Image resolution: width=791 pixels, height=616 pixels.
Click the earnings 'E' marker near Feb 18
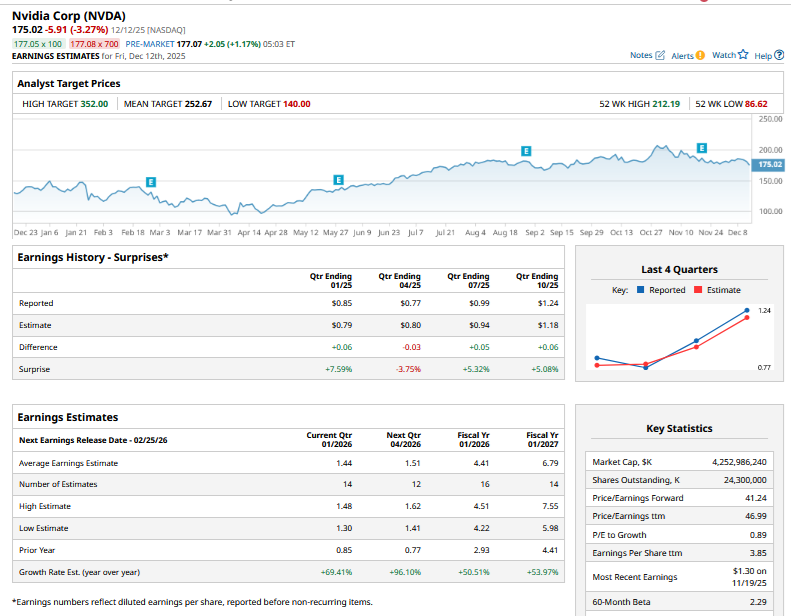(x=151, y=182)
